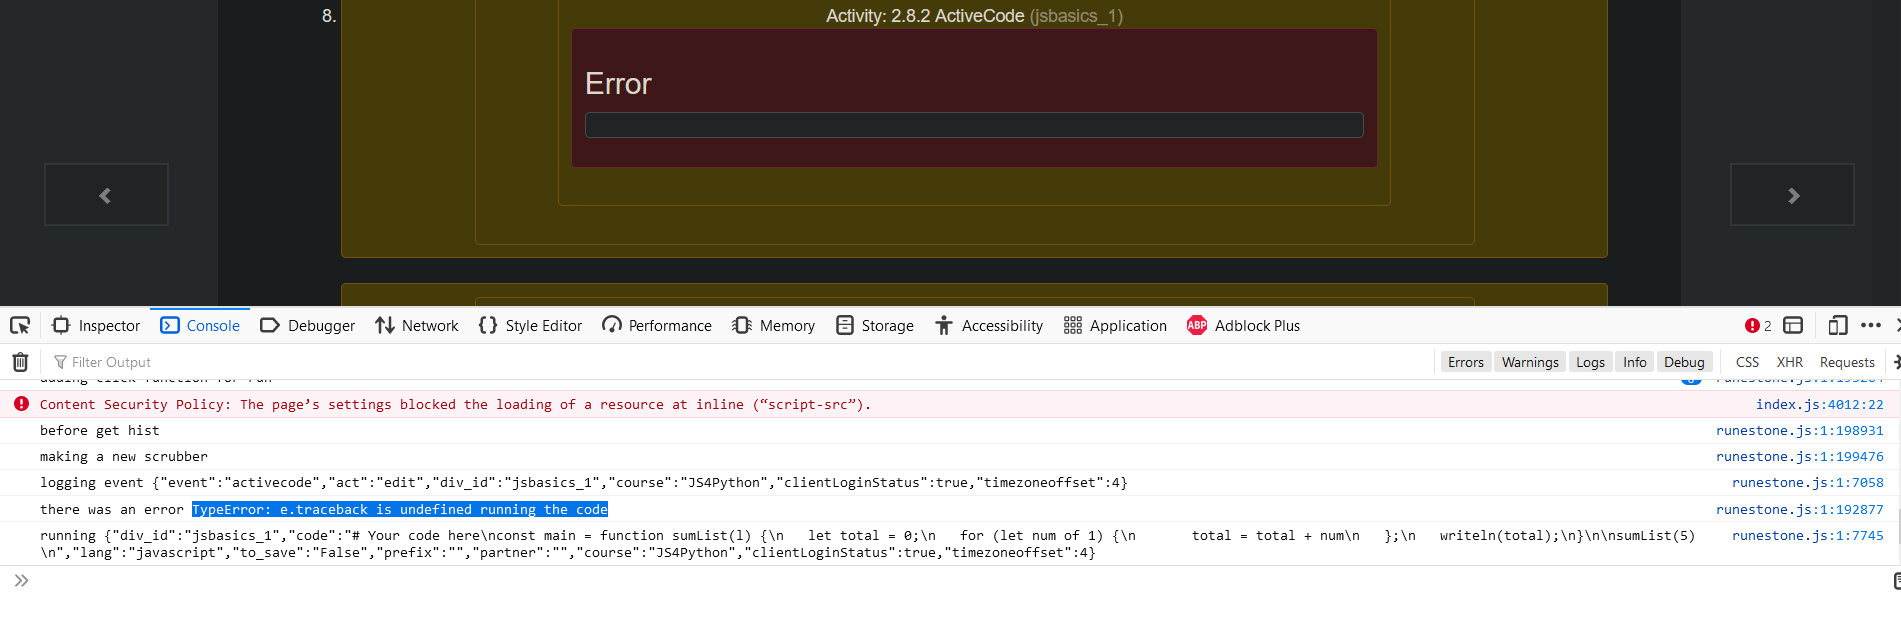Open source link index.js:4012:22

click(1819, 405)
